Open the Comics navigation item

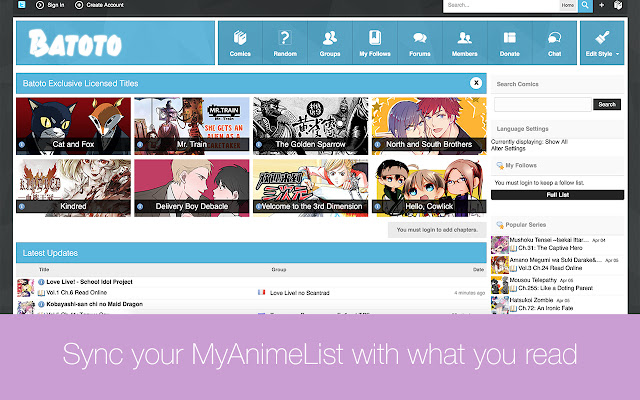(x=240, y=43)
